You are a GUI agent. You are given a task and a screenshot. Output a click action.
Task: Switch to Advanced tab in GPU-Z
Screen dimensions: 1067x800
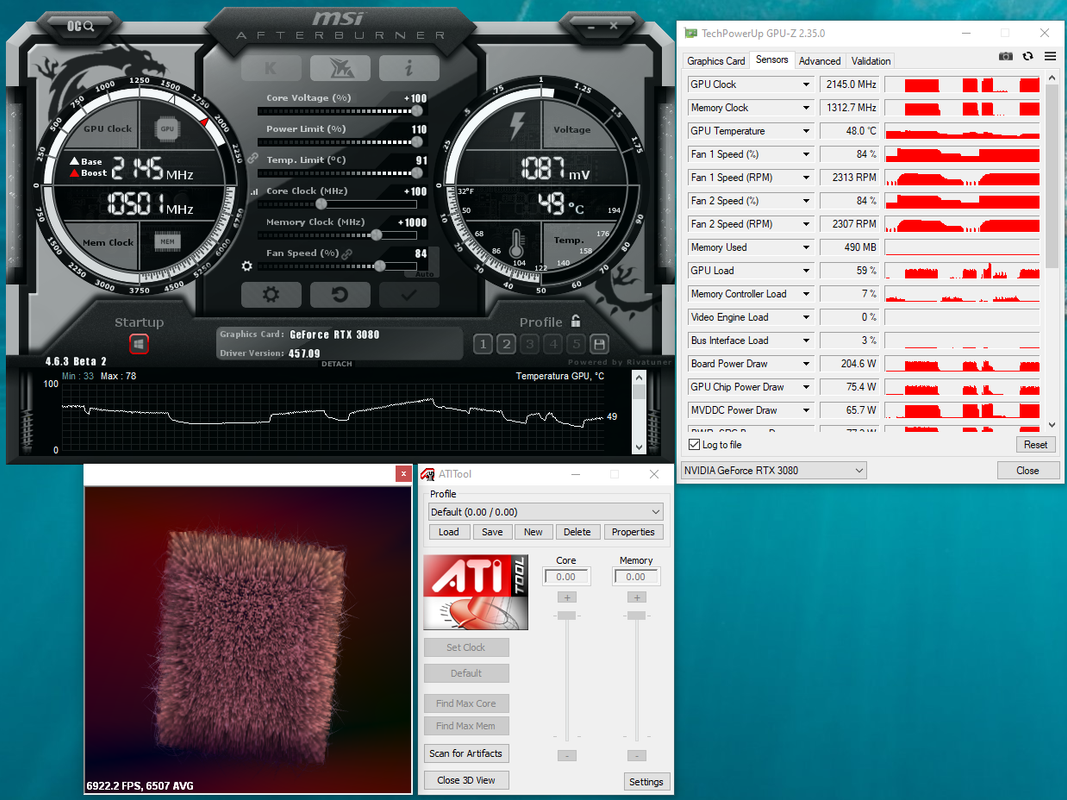click(x=819, y=61)
